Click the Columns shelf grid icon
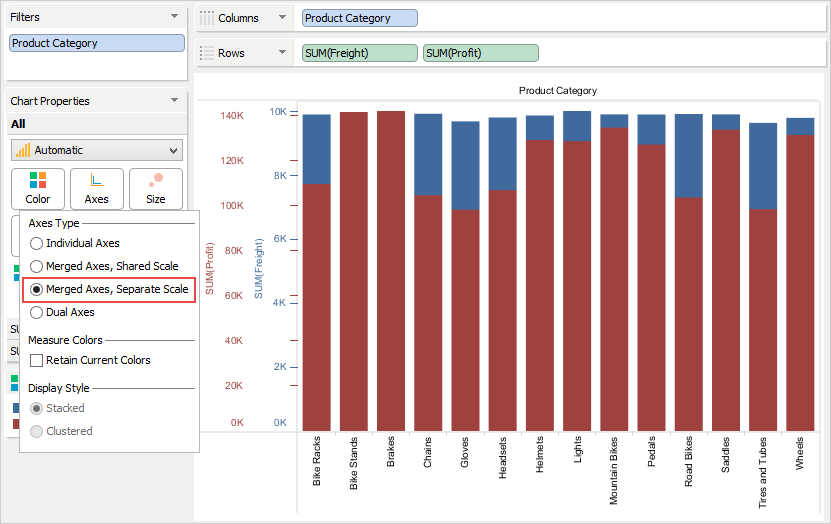Image resolution: width=831 pixels, height=524 pixels. (x=207, y=18)
